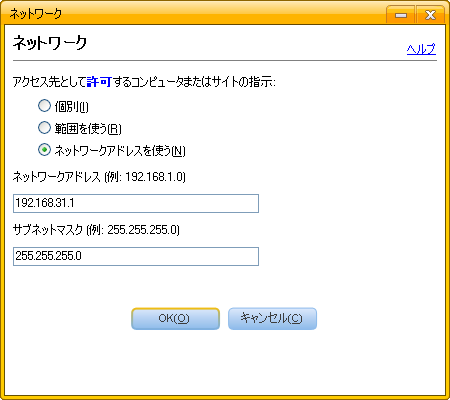The height and width of the screenshot is (400, 450).
Task: Click the horizontal separator line under heading
Action: (x=225, y=61)
